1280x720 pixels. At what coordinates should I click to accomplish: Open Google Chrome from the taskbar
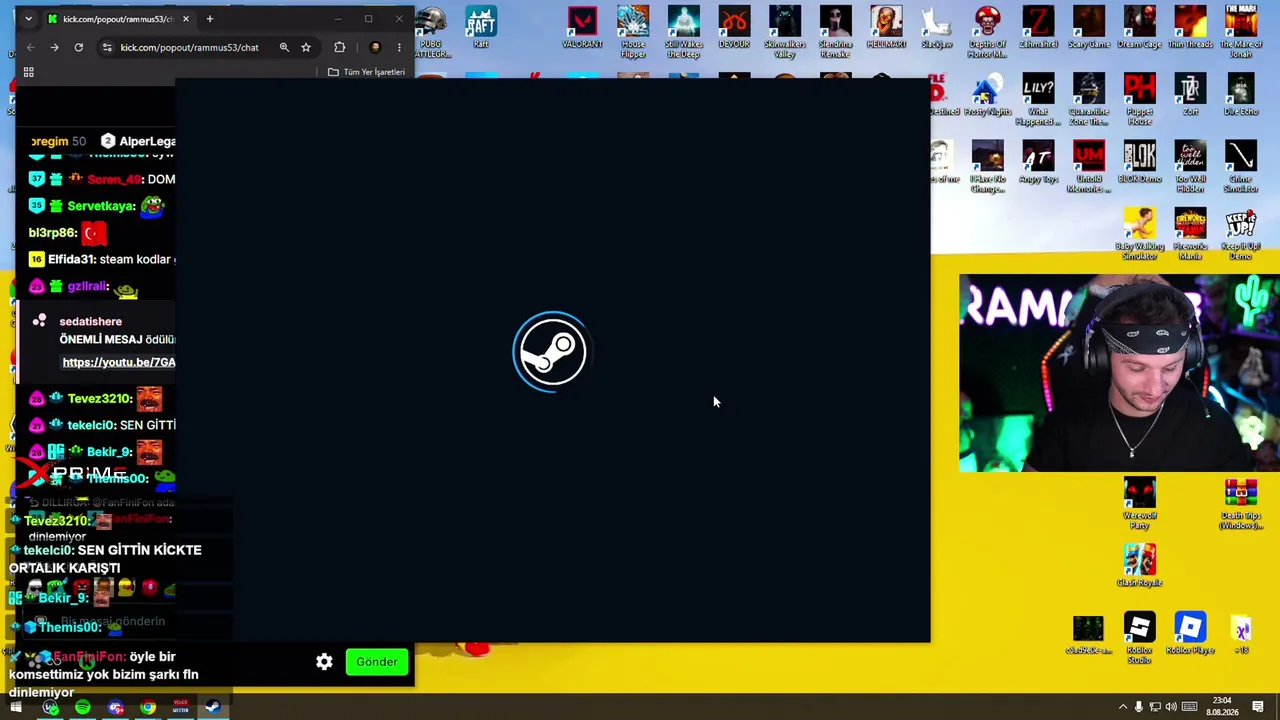tap(148, 708)
